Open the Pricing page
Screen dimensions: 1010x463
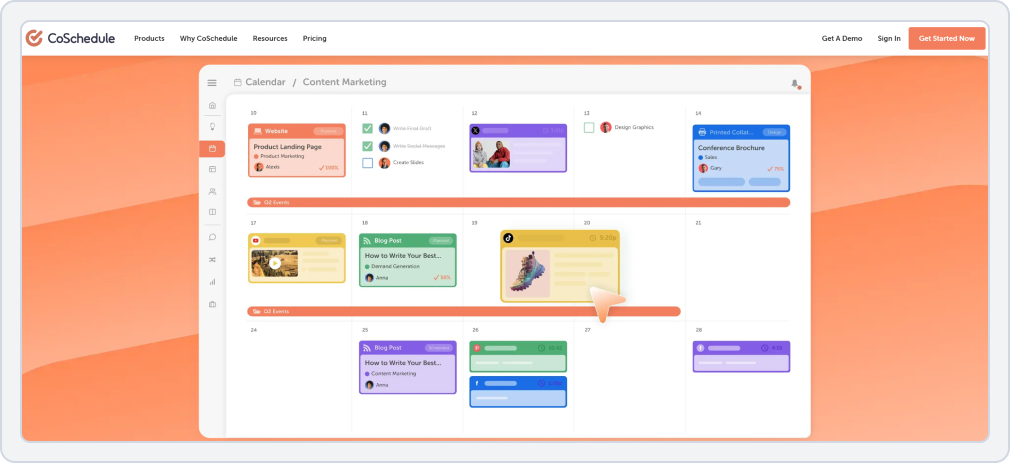pyautogui.click(x=314, y=39)
